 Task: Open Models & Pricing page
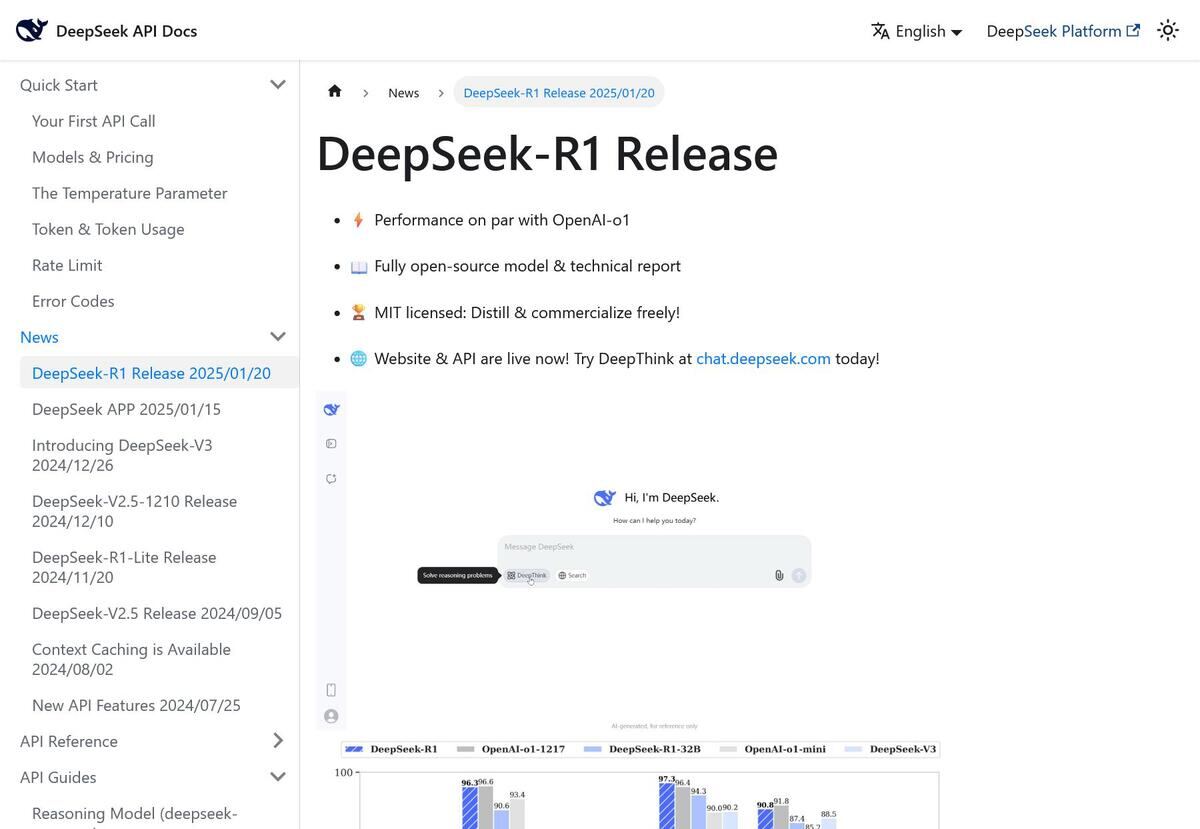point(93,157)
